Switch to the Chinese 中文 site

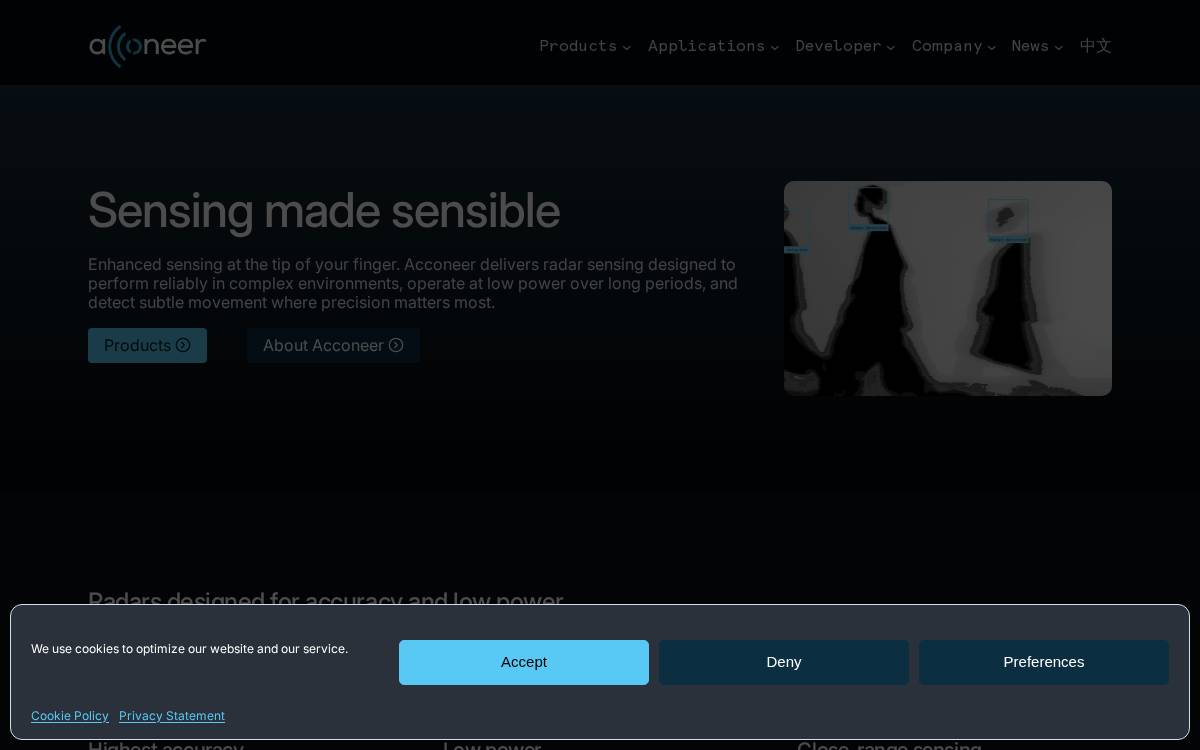1096,46
